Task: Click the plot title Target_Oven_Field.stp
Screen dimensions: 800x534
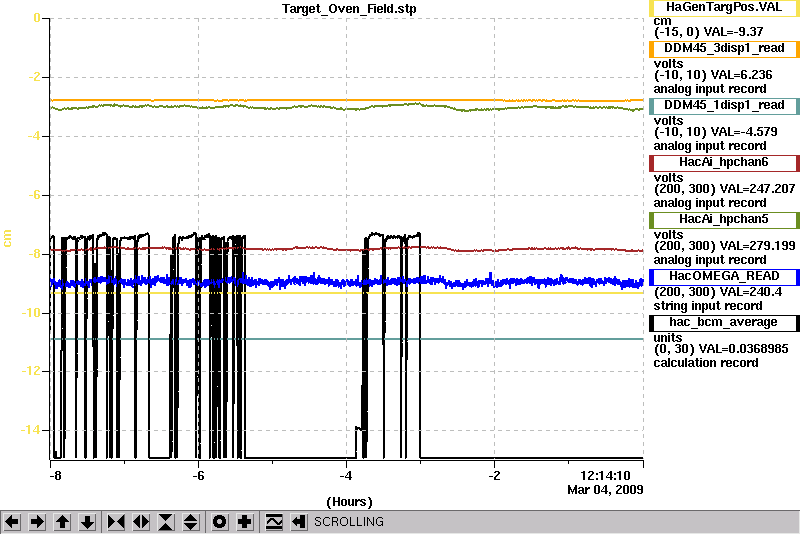Action: pos(349,9)
